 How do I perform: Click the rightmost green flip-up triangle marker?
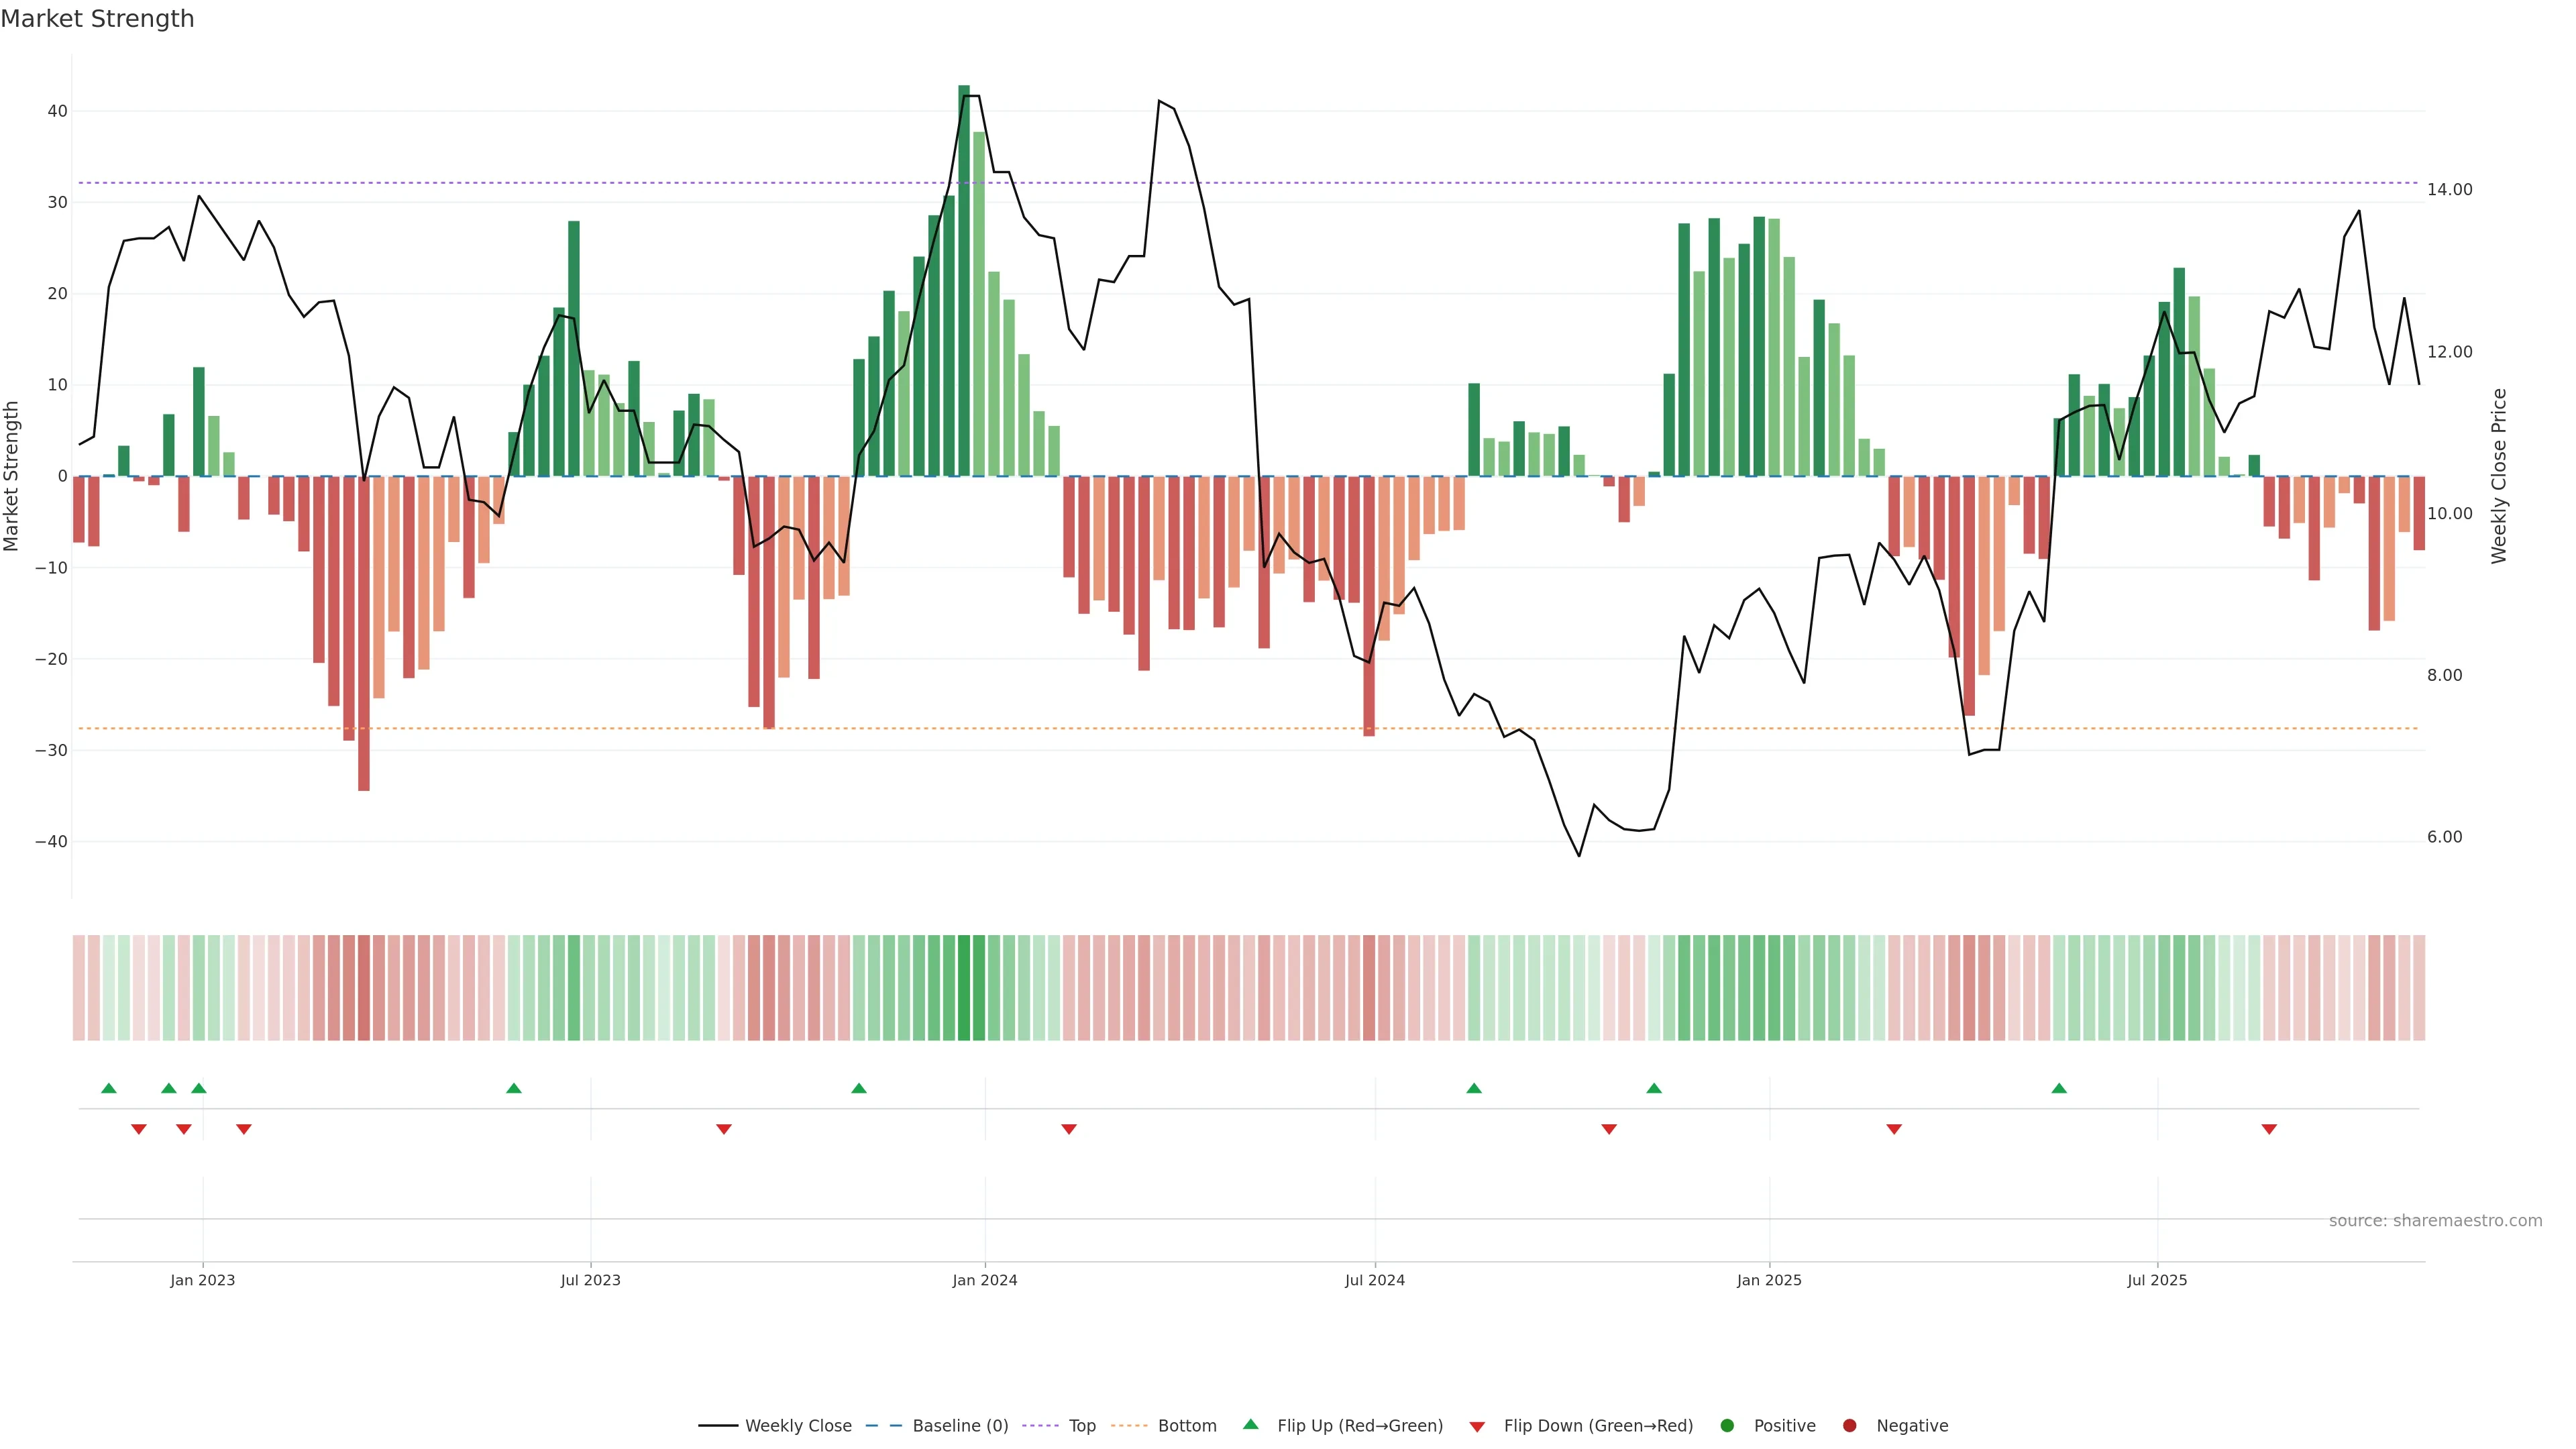coord(2059,1088)
